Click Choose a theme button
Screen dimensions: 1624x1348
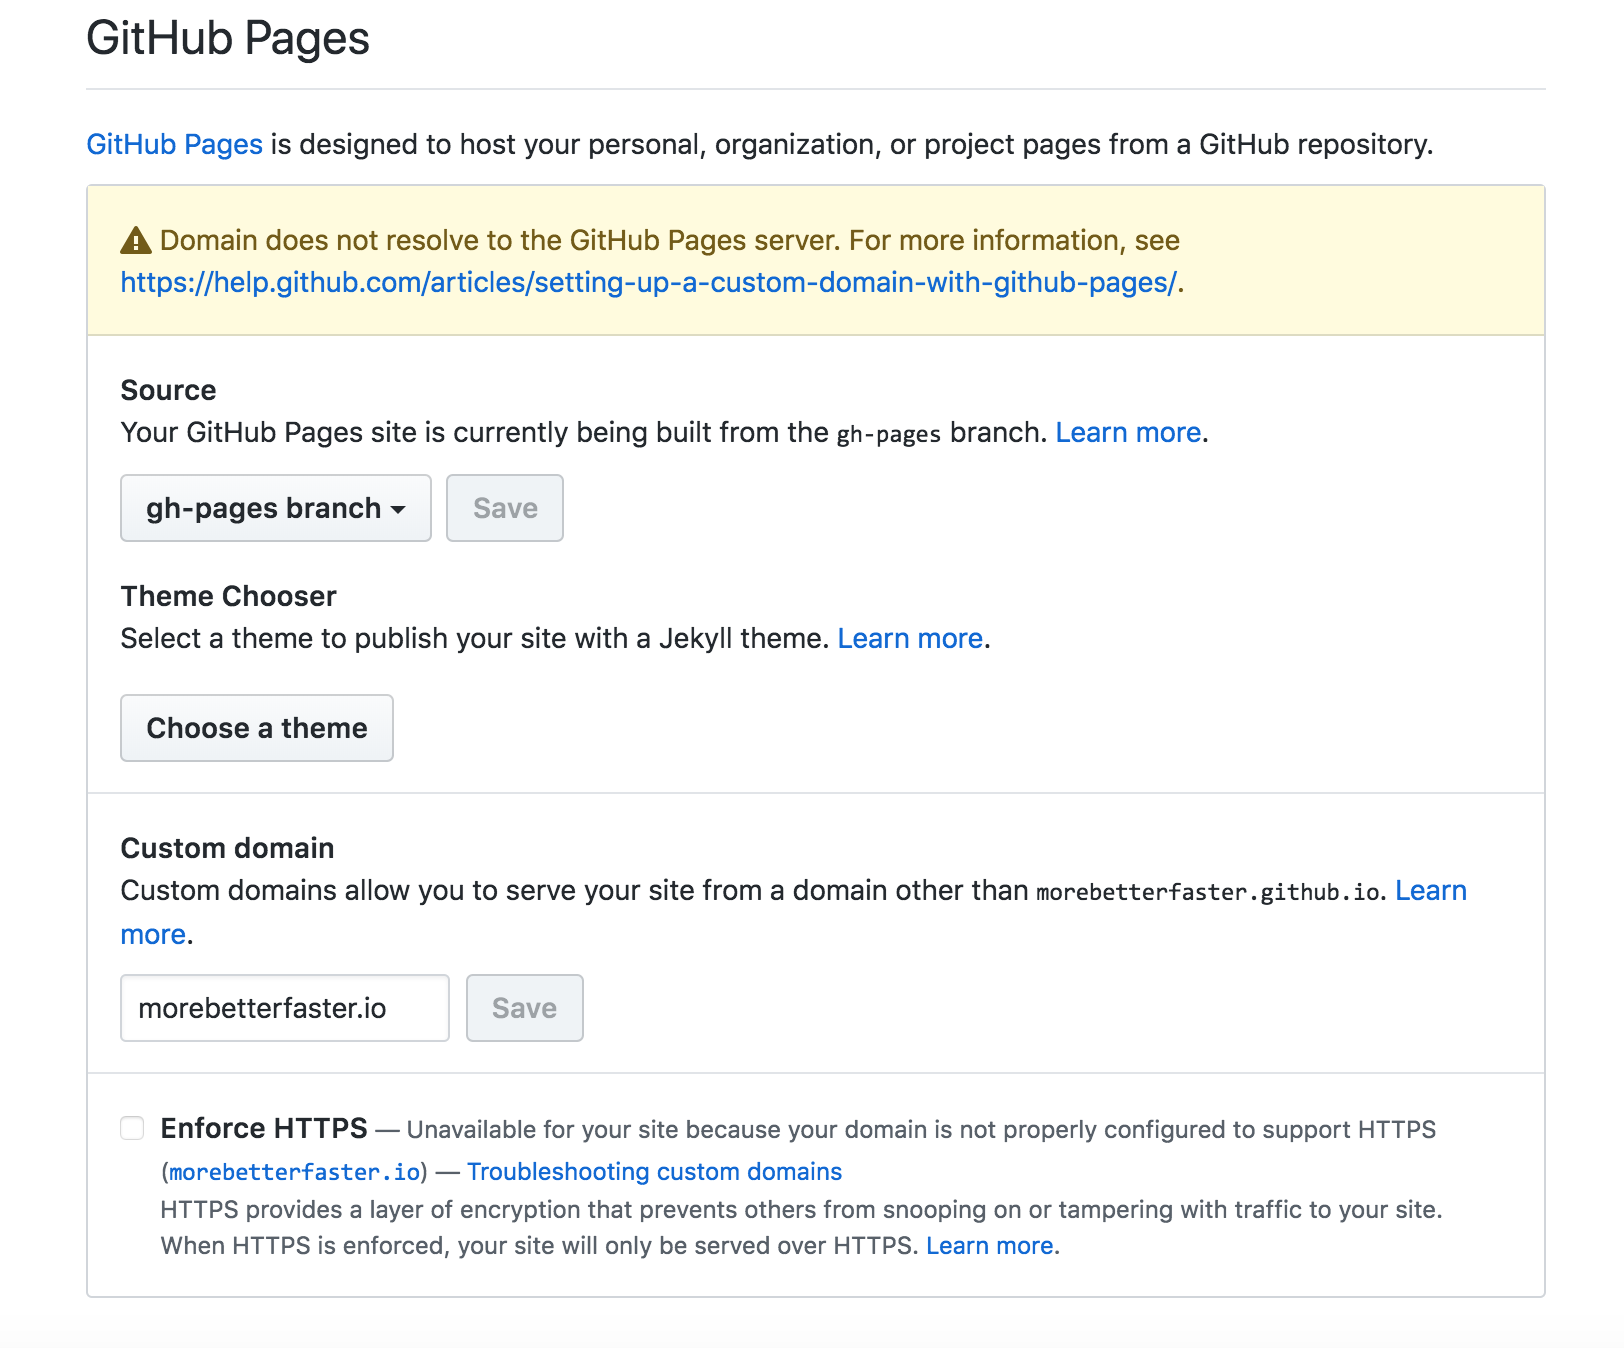(257, 728)
